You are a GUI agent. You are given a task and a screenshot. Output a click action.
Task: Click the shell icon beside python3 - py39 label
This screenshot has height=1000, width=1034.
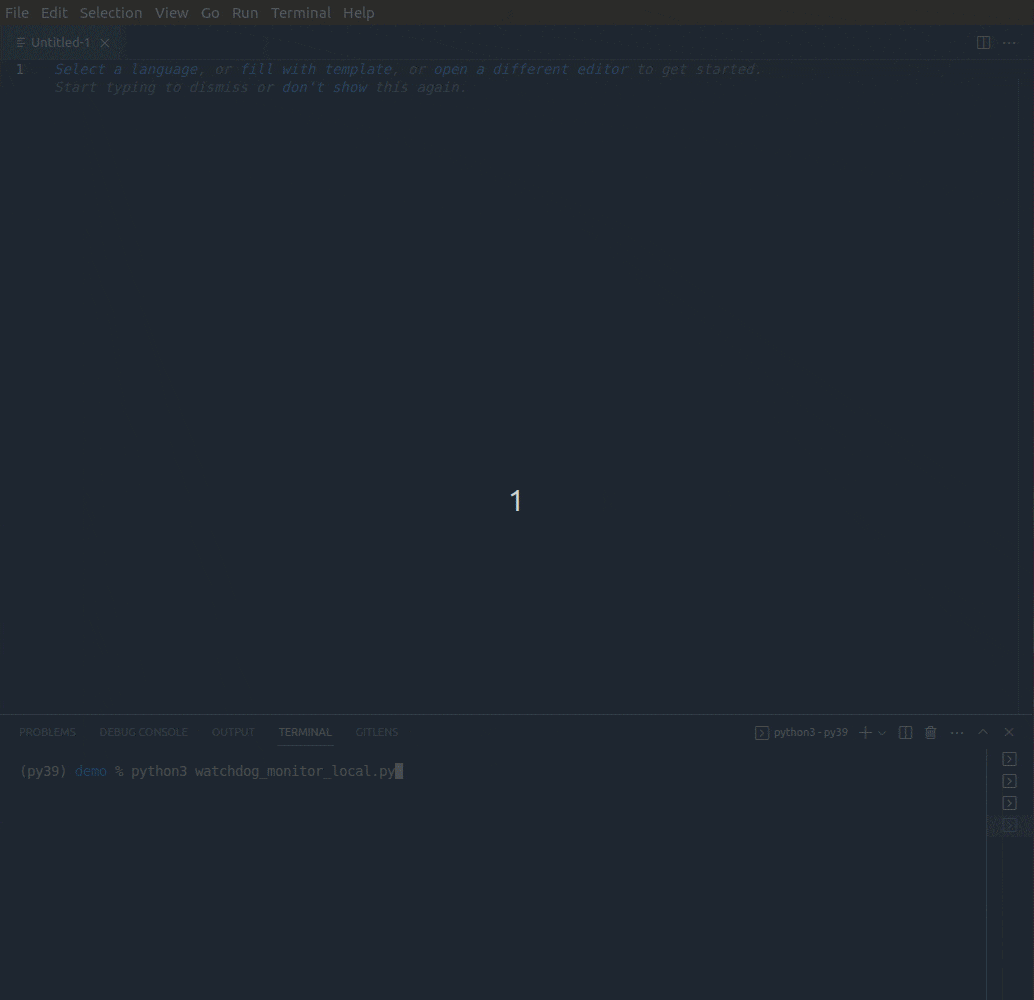tap(761, 732)
